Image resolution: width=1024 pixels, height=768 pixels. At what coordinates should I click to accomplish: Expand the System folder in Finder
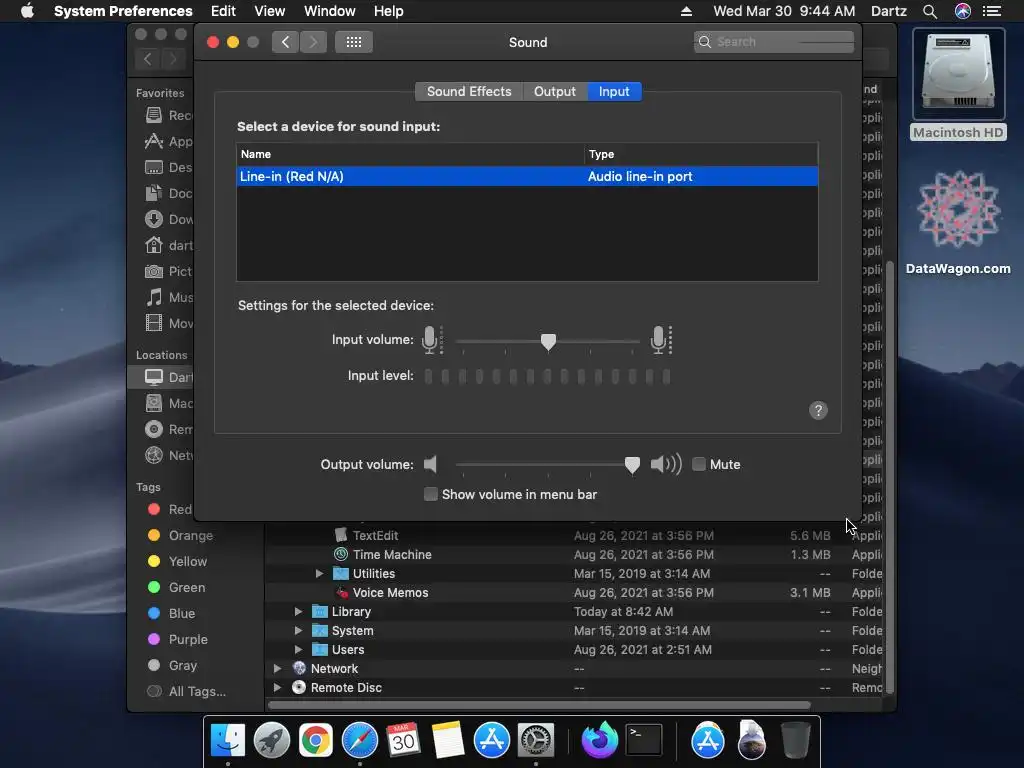pyautogui.click(x=298, y=630)
